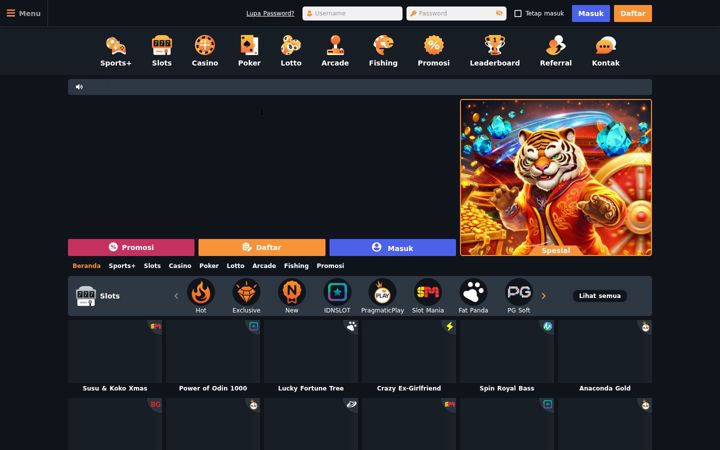
Task: Switch to the Sports+ tab below banner
Action: click(122, 266)
